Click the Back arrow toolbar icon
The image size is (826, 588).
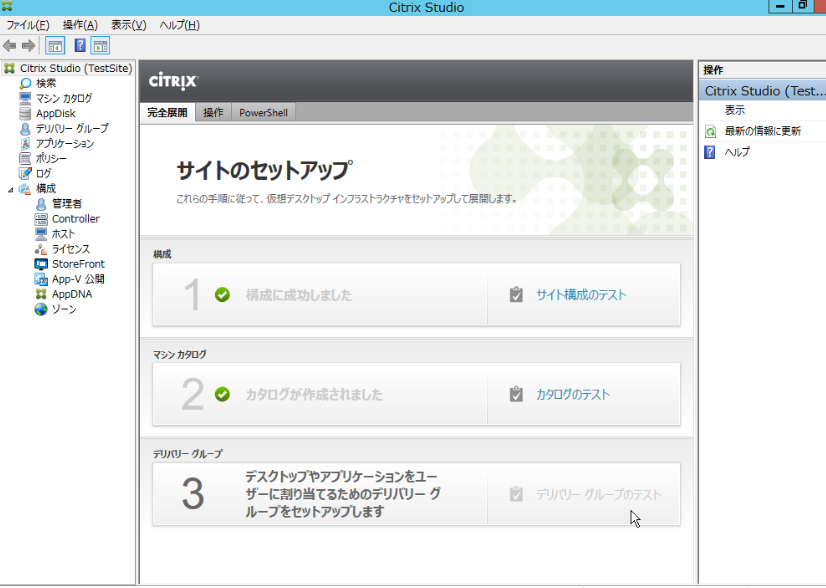(x=9, y=46)
